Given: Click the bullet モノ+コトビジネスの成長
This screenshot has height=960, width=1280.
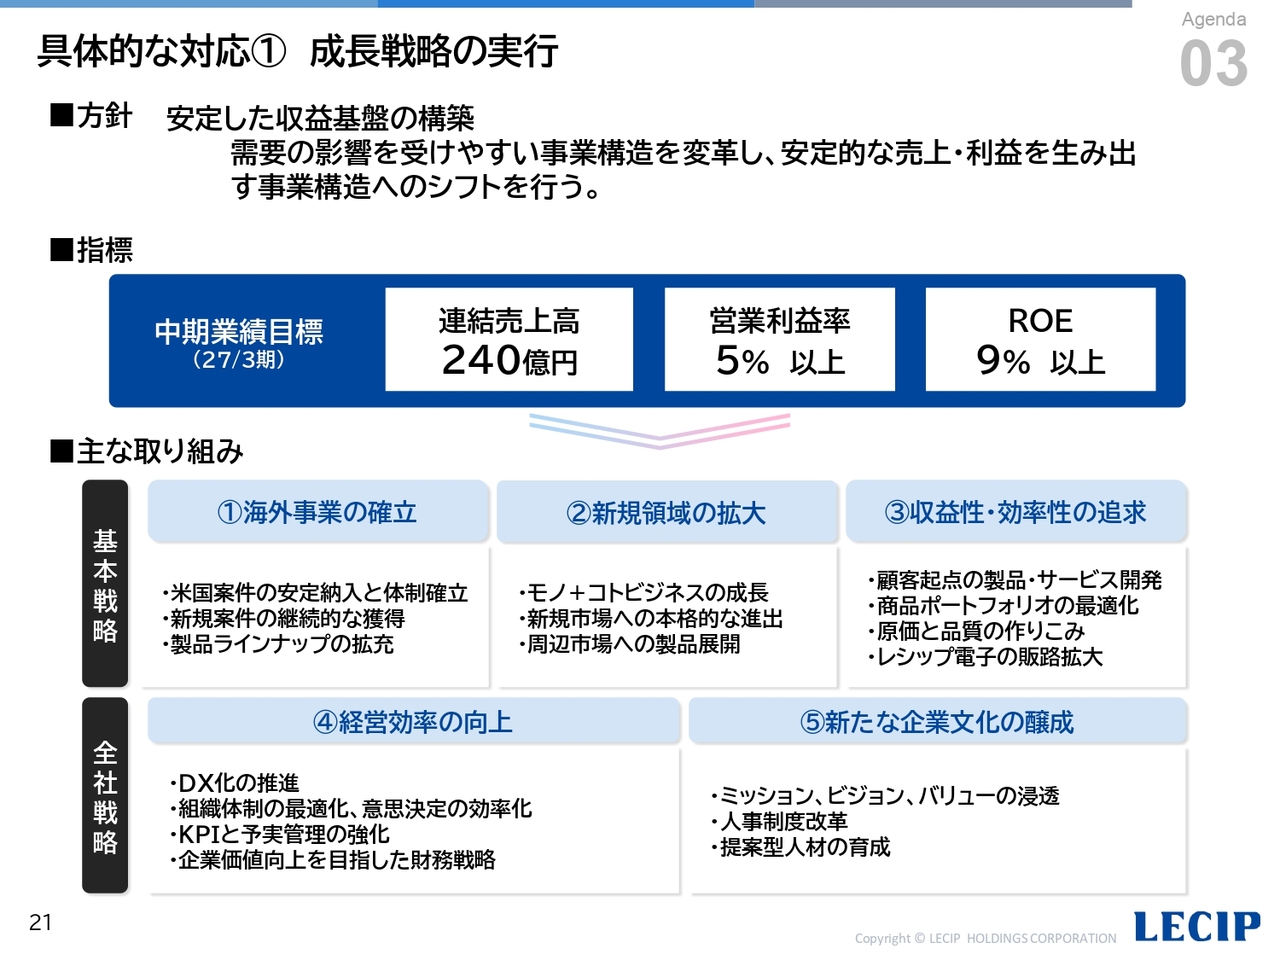Looking at the screenshot, I should point(644,593).
